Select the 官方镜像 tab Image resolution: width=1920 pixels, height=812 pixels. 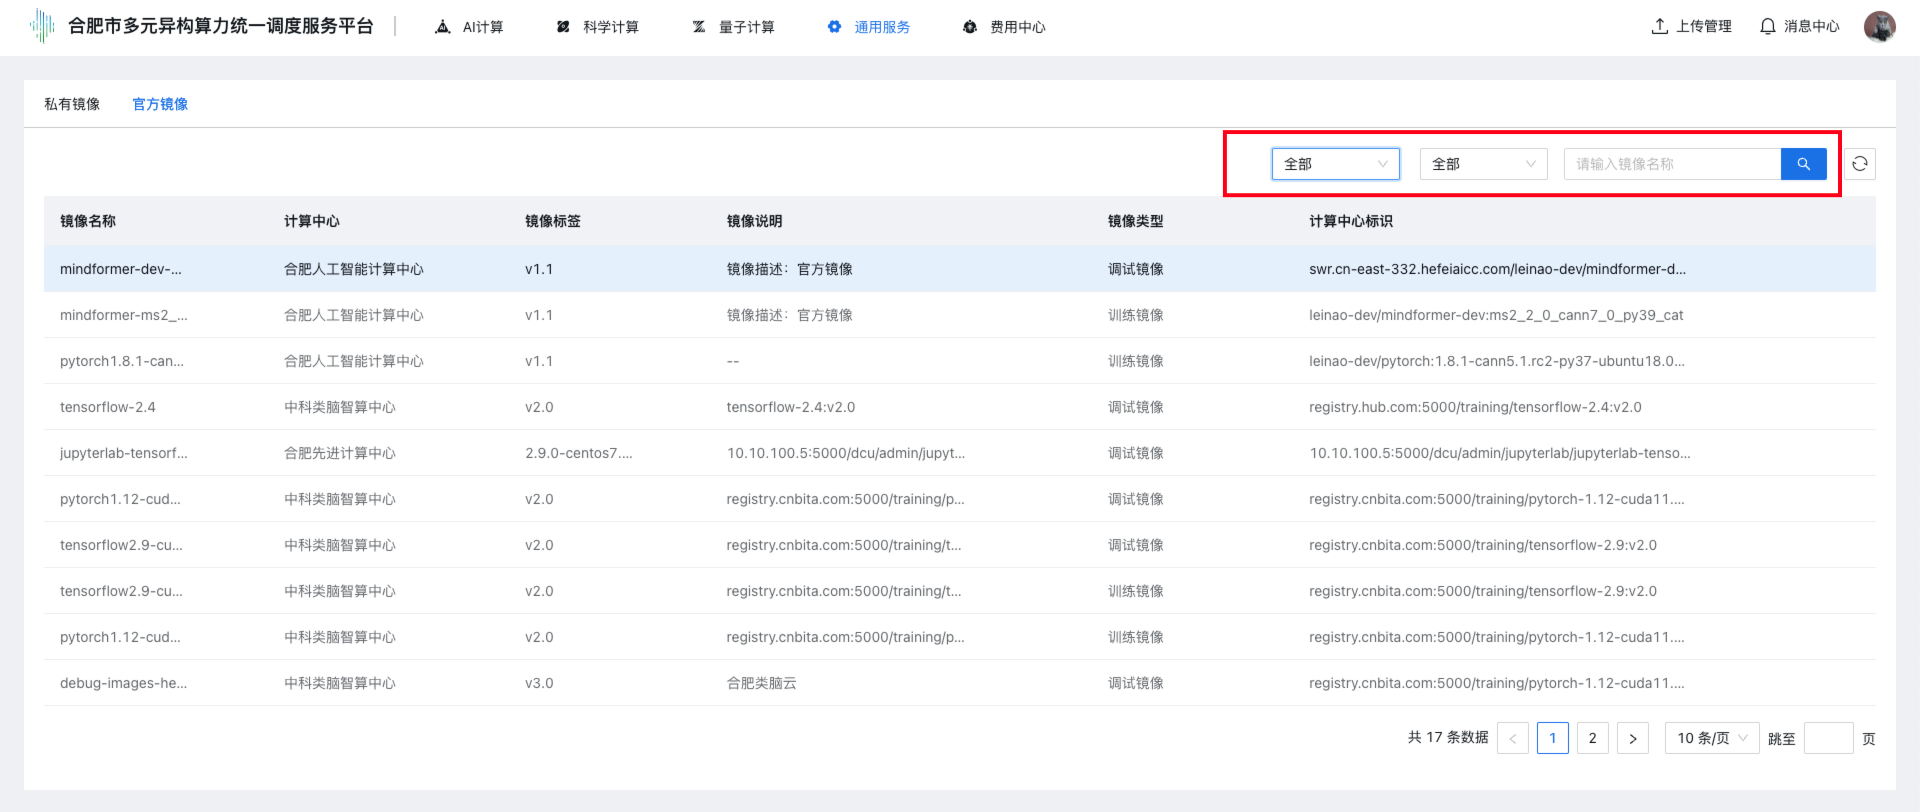click(160, 104)
